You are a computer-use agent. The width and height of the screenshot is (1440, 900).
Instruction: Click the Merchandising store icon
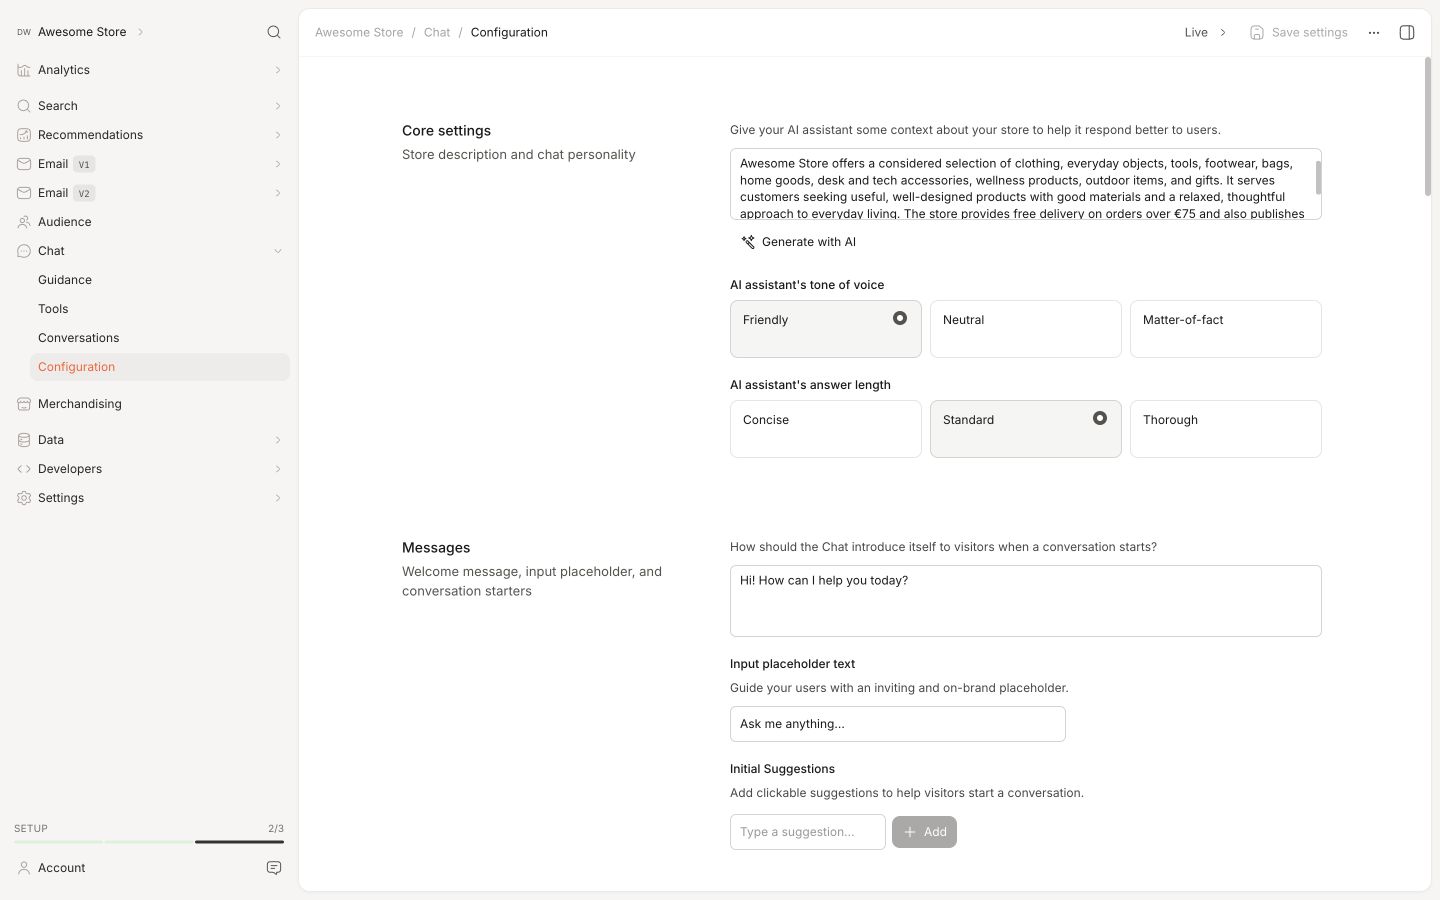tap(24, 404)
